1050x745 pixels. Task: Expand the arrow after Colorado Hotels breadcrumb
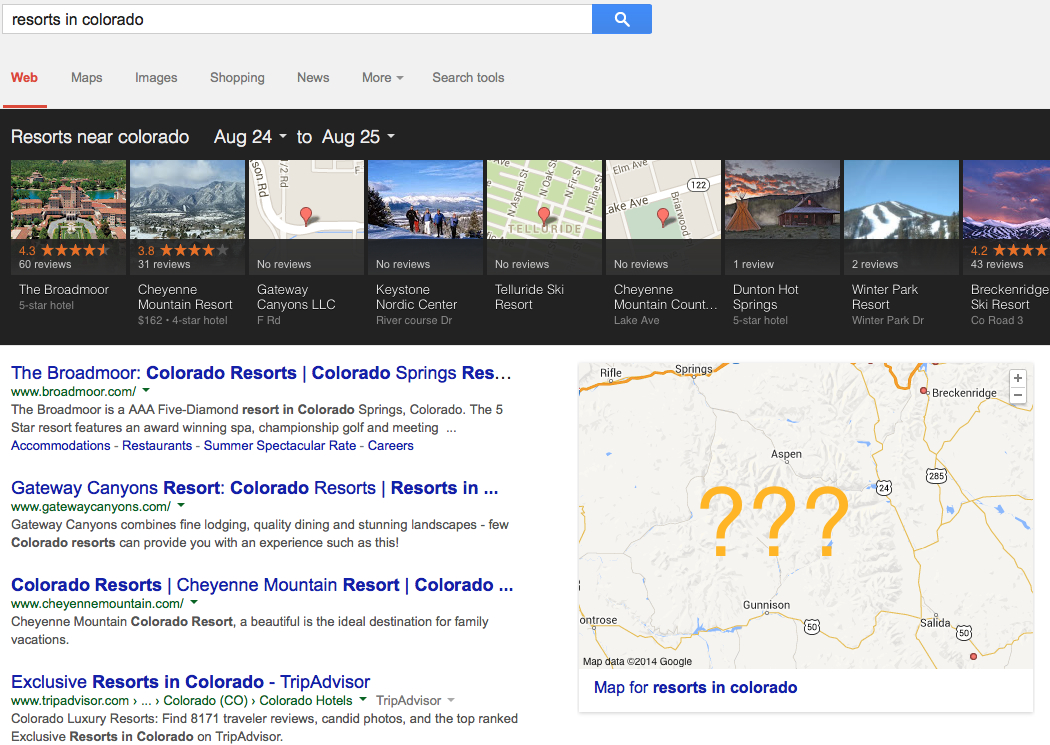click(x=363, y=699)
